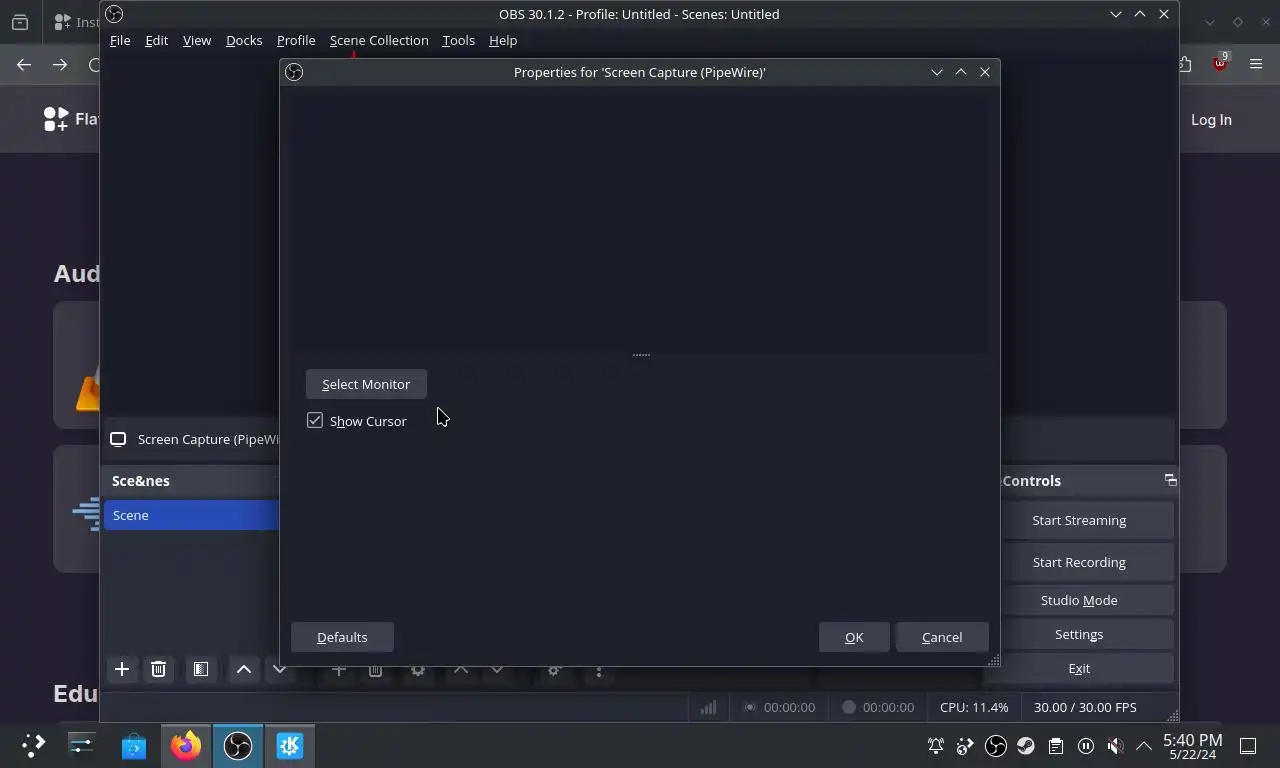Cancel the Screen Capture properties dialog
Image resolution: width=1280 pixels, height=768 pixels.
click(x=942, y=637)
